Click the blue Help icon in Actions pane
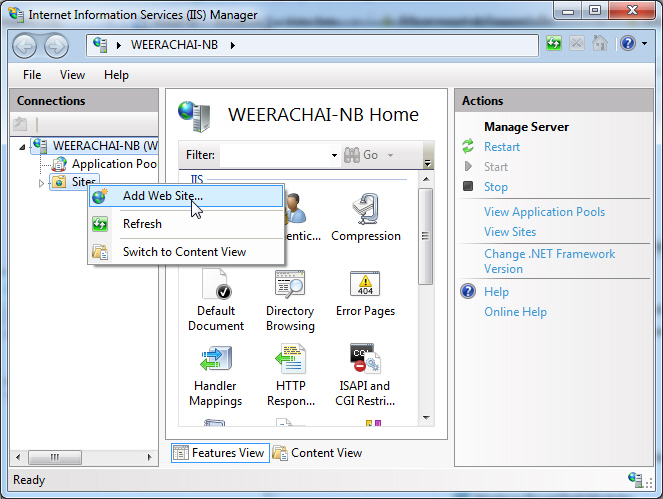663x499 pixels. [x=468, y=291]
